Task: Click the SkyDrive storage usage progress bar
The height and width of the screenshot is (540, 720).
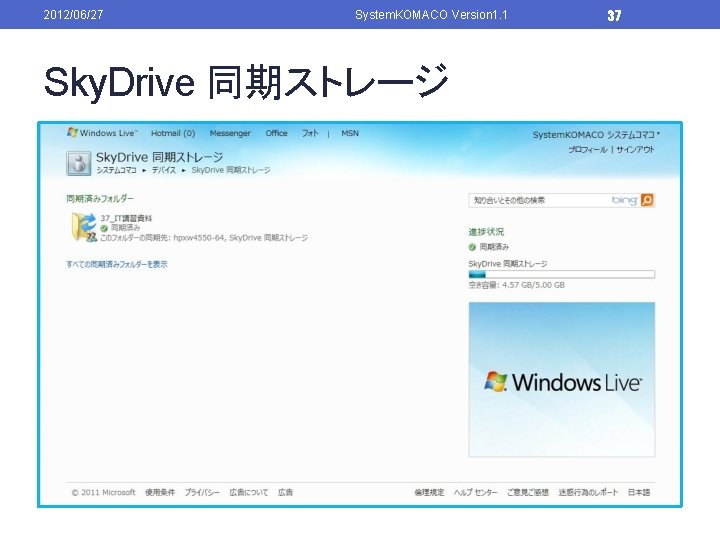Action: coord(562,275)
